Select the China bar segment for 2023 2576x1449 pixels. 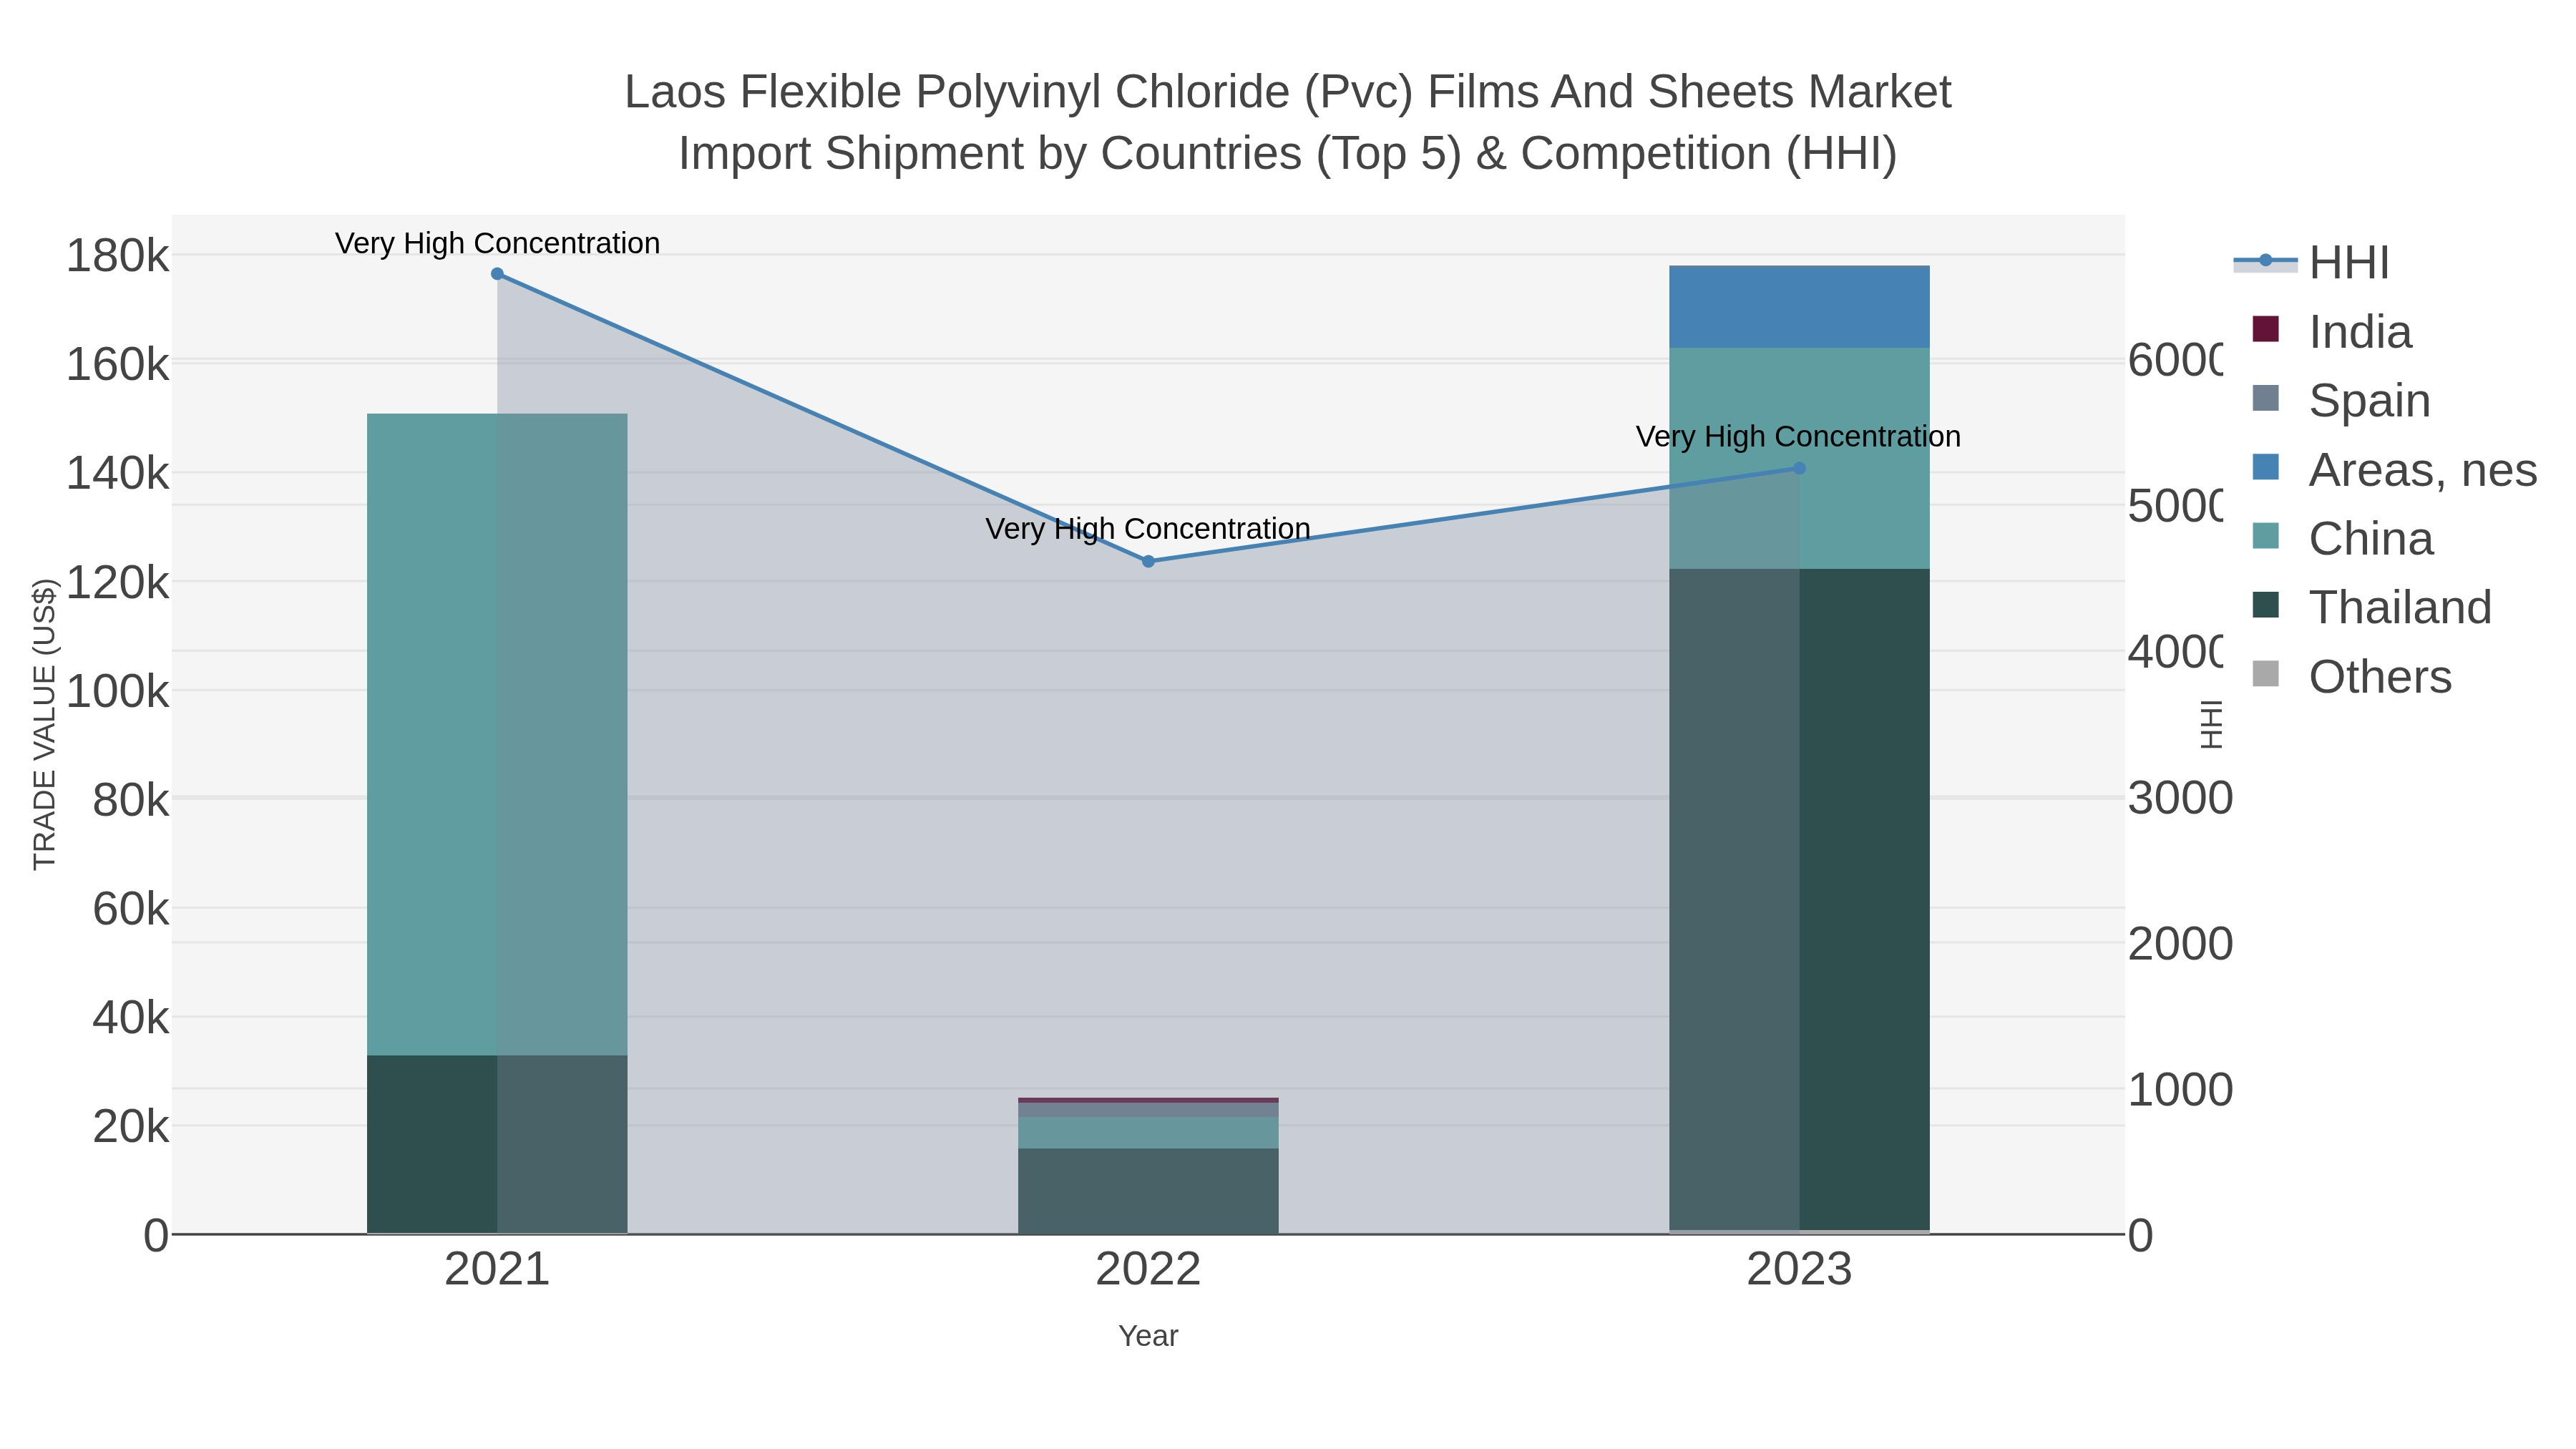pyautogui.click(x=1799, y=458)
